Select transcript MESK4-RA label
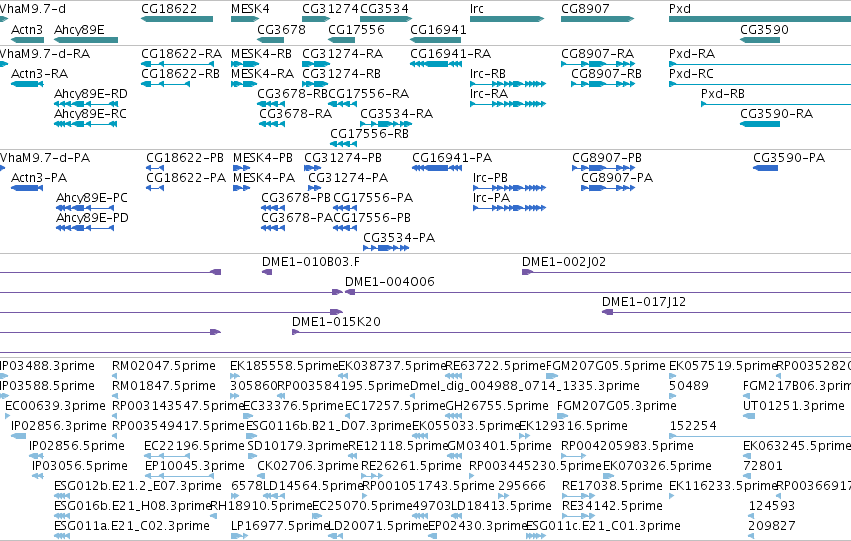The image size is (851, 541). click(x=262, y=74)
